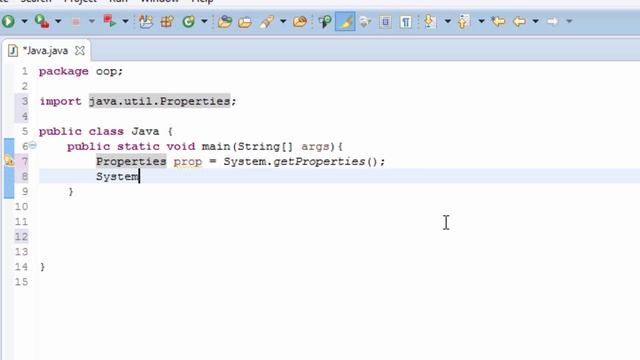This screenshot has width=640, height=360.
Task: Click the 'prop' variable on line 7
Action: (x=188, y=162)
